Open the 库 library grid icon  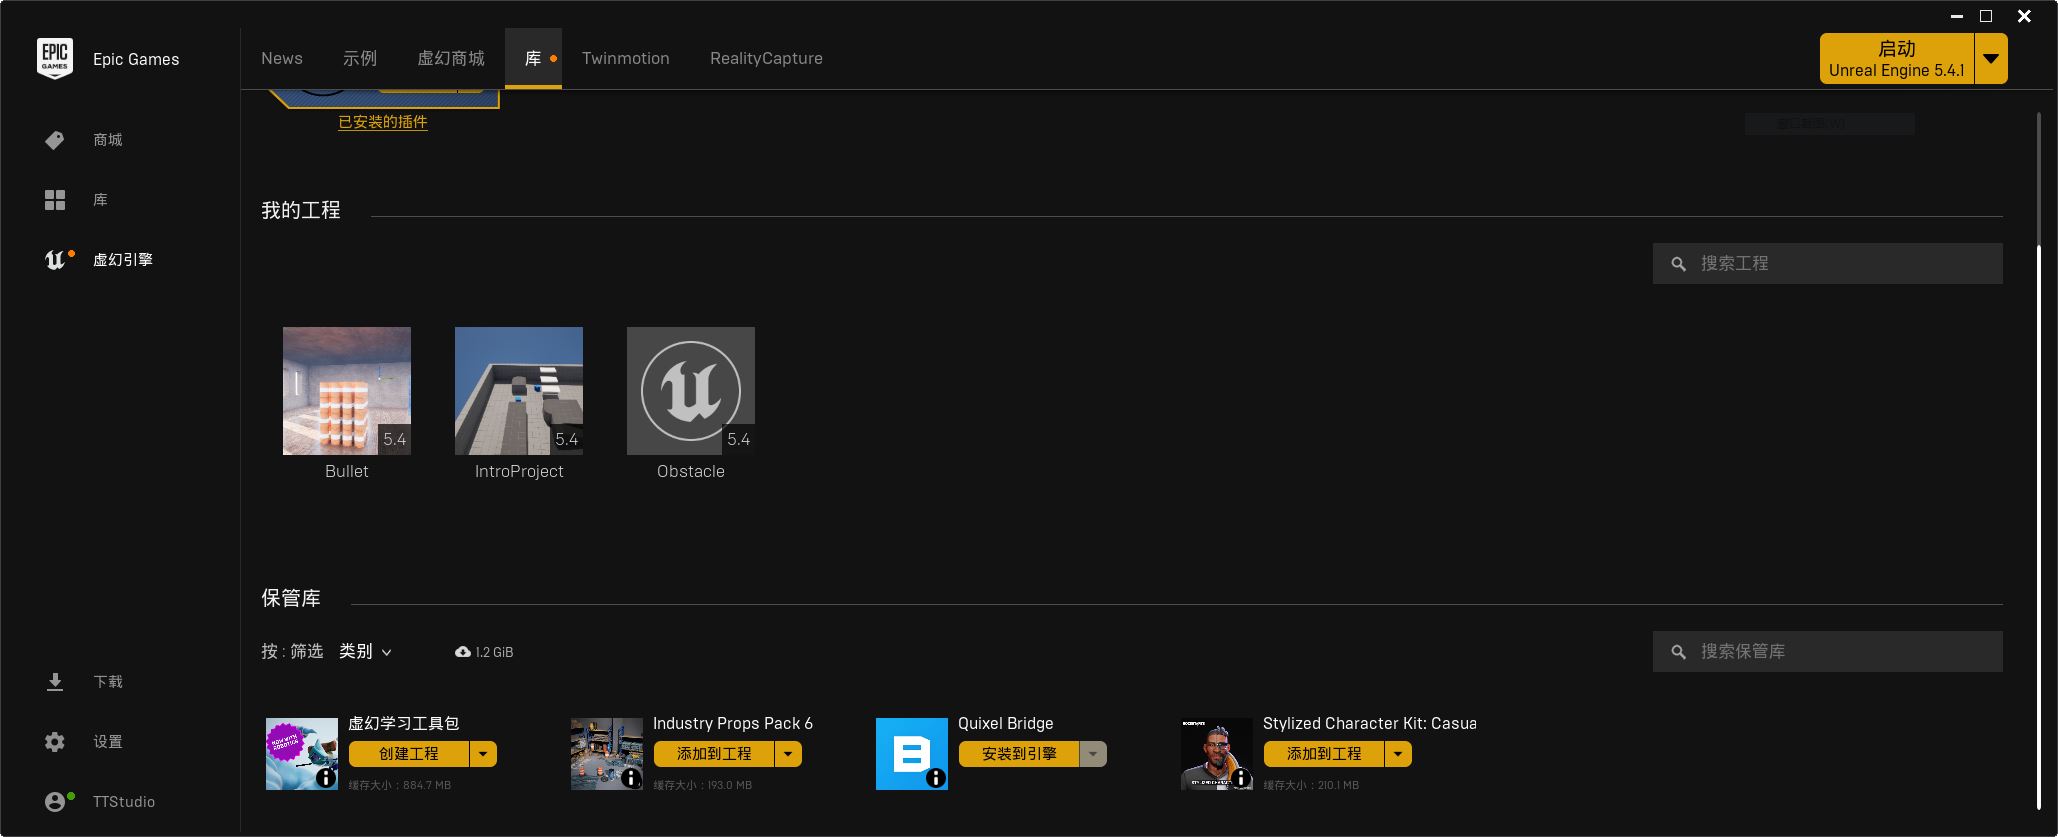55,200
